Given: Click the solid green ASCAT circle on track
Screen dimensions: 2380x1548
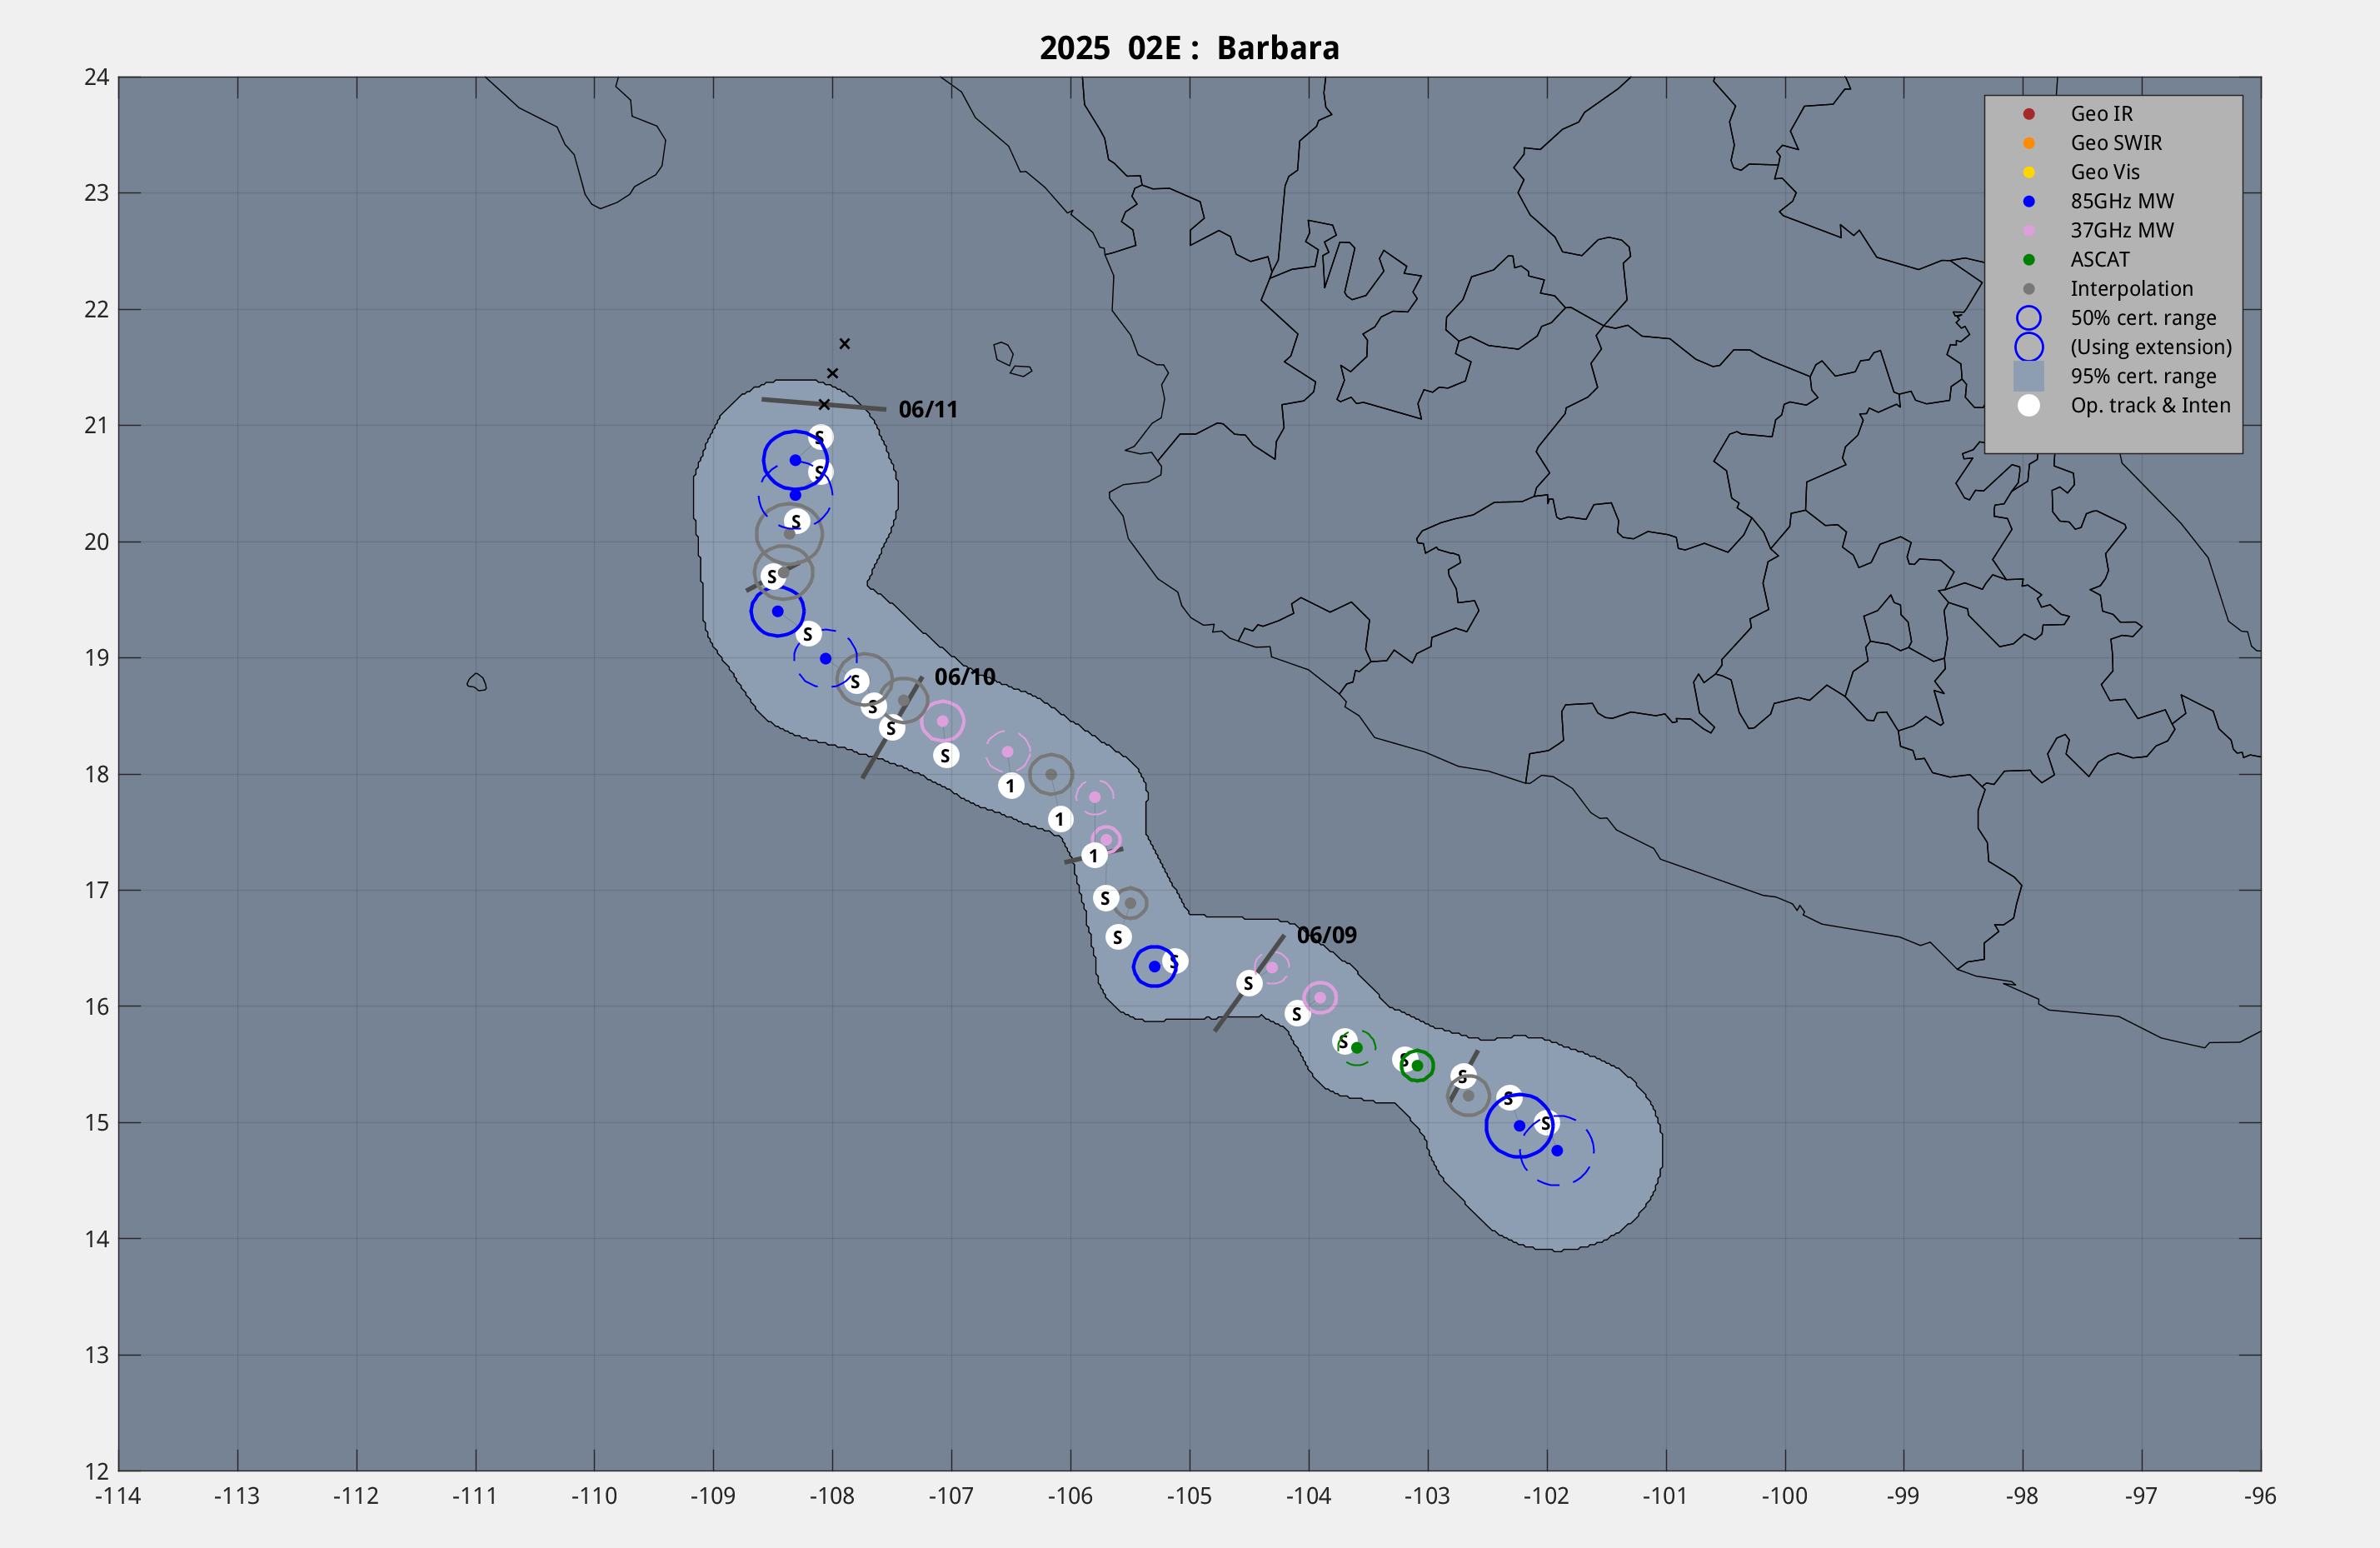Looking at the screenshot, I should 1417,1065.
